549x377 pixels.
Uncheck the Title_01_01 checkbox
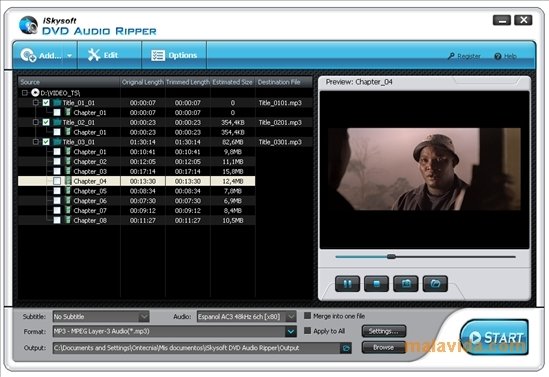tap(46, 103)
